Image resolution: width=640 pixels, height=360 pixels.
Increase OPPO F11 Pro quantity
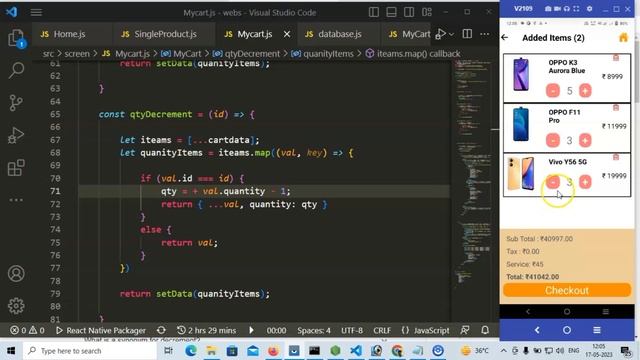(585, 140)
